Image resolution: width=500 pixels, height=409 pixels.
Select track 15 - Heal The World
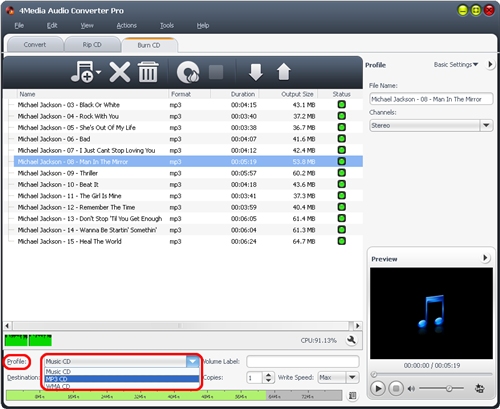(188, 241)
